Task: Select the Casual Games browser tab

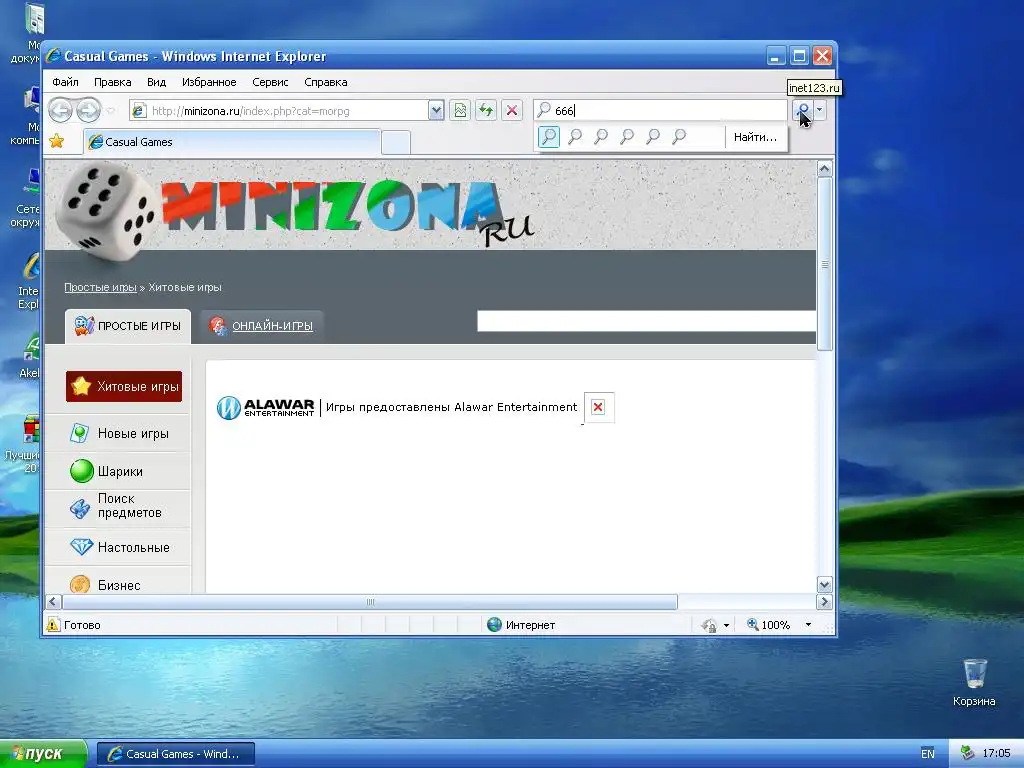Action: click(232, 142)
